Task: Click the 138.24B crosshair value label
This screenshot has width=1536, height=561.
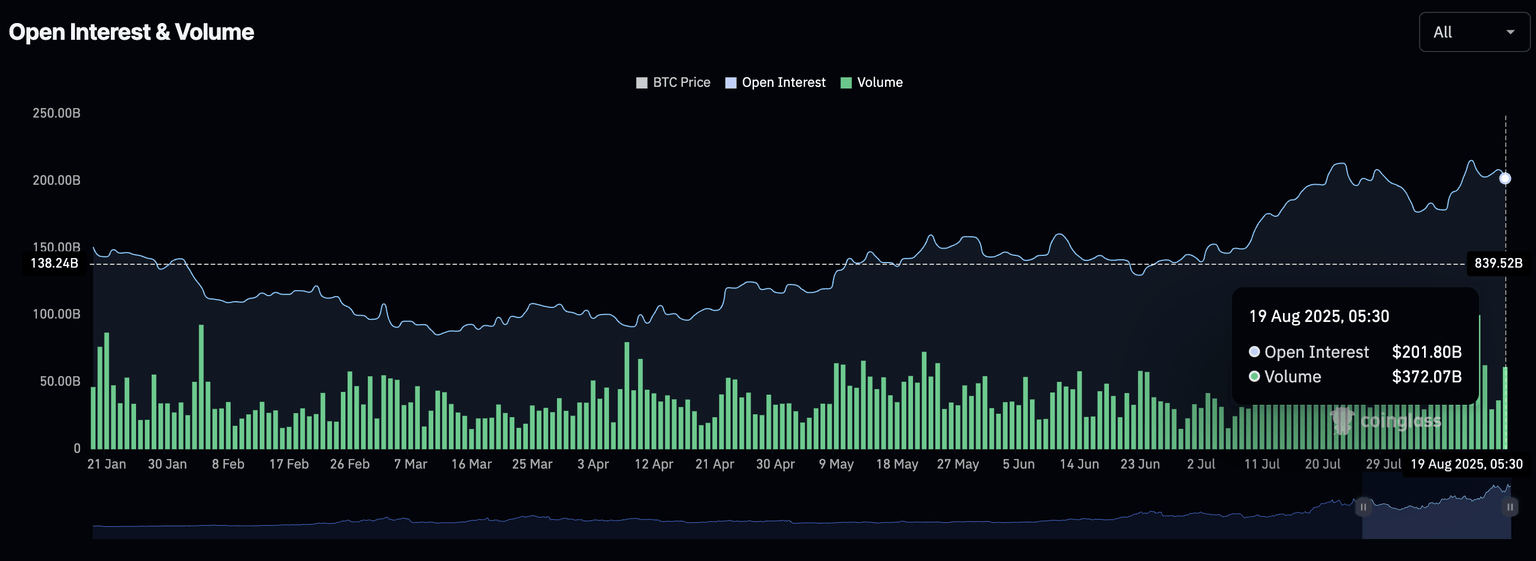Action: click(54, 264)
